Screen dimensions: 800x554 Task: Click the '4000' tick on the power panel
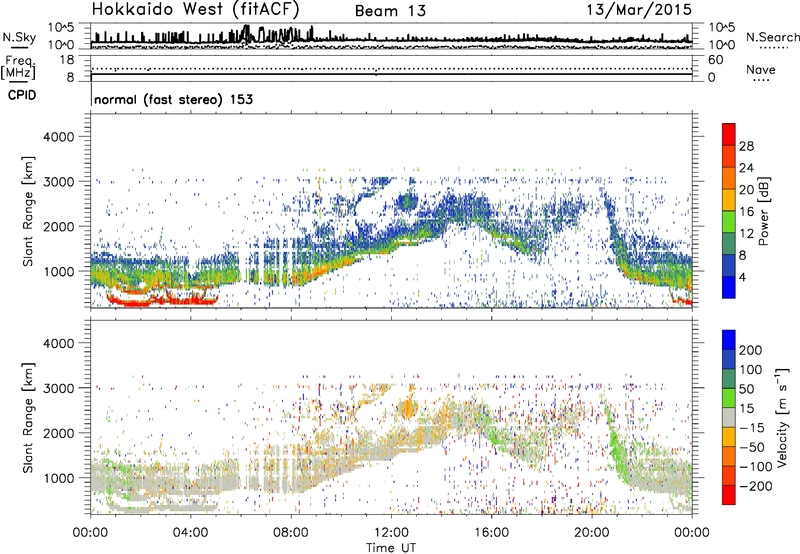click(58, 137)
